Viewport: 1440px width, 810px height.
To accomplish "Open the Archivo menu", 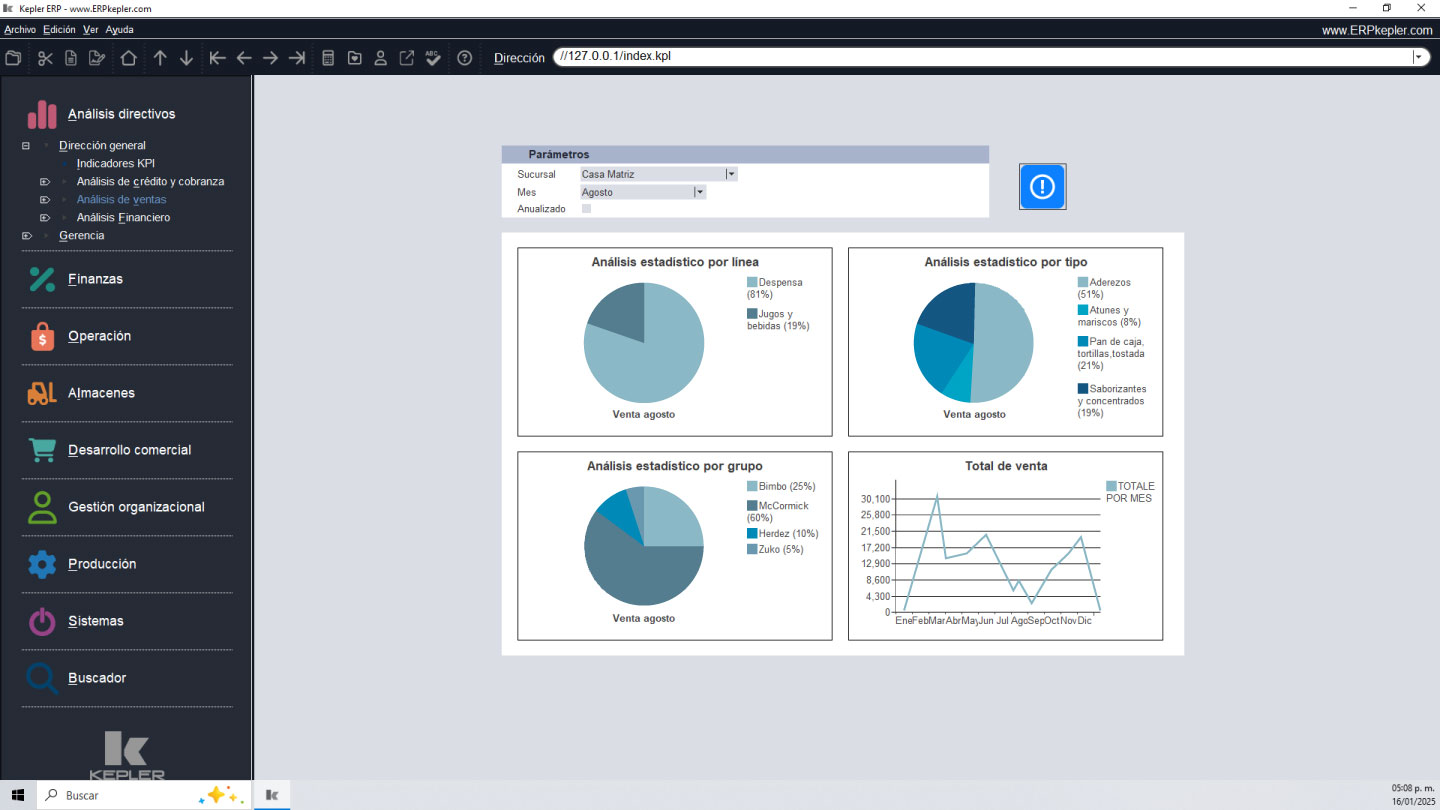I will click(18, 29).
